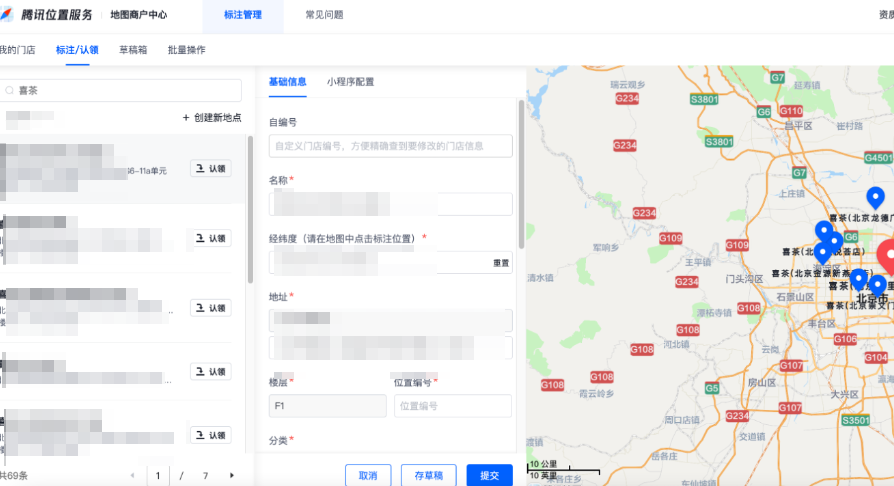Screen dimensions: 894x486
Task: Click the detailed address second field
Action: (x=391, y=347)
